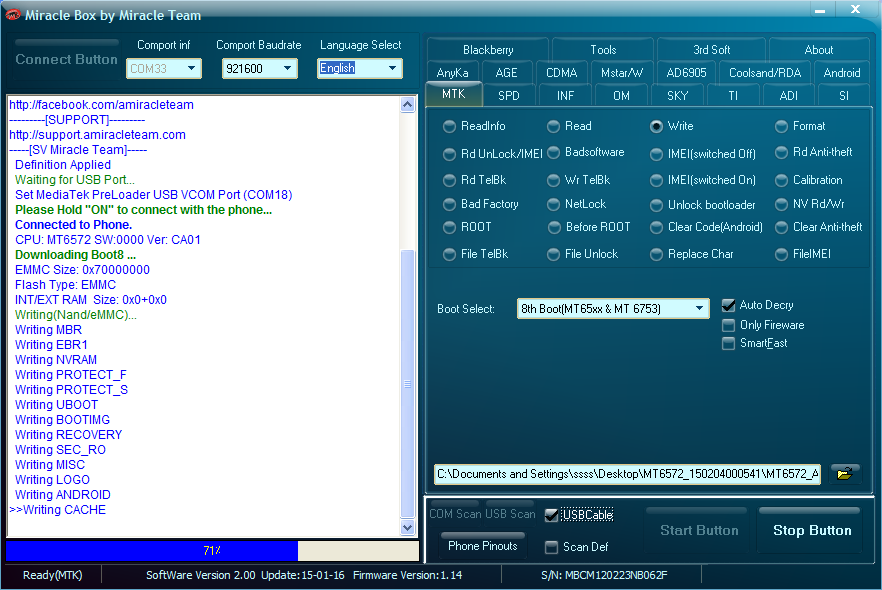Click the 71% write progress bar
The height and width of the screenshot is (590, 882).
coord(212,551)
